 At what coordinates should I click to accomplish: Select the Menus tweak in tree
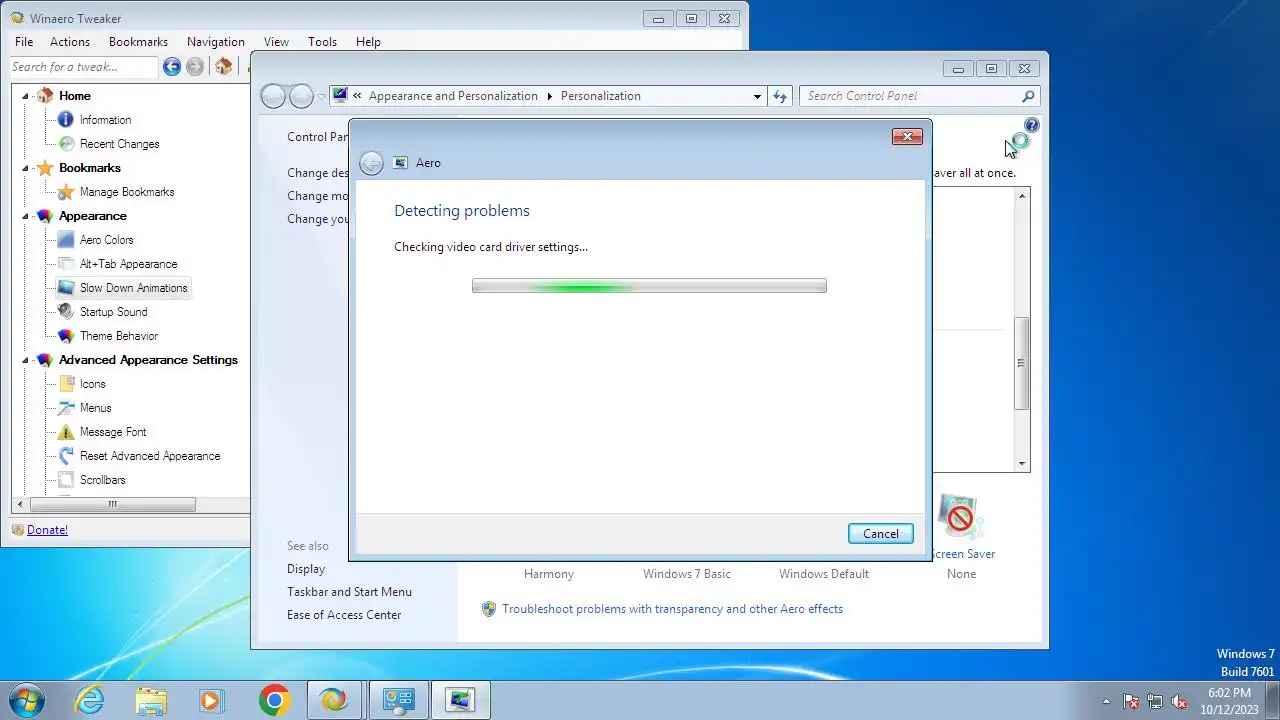coord(95,408)
